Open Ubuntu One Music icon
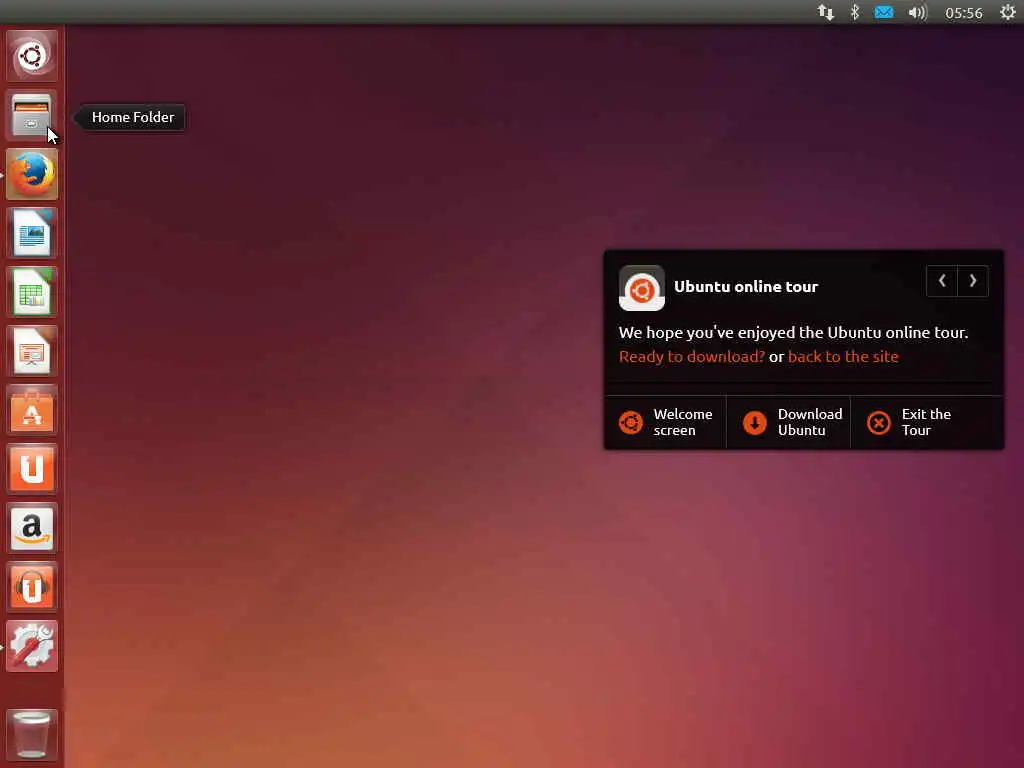 31,587
